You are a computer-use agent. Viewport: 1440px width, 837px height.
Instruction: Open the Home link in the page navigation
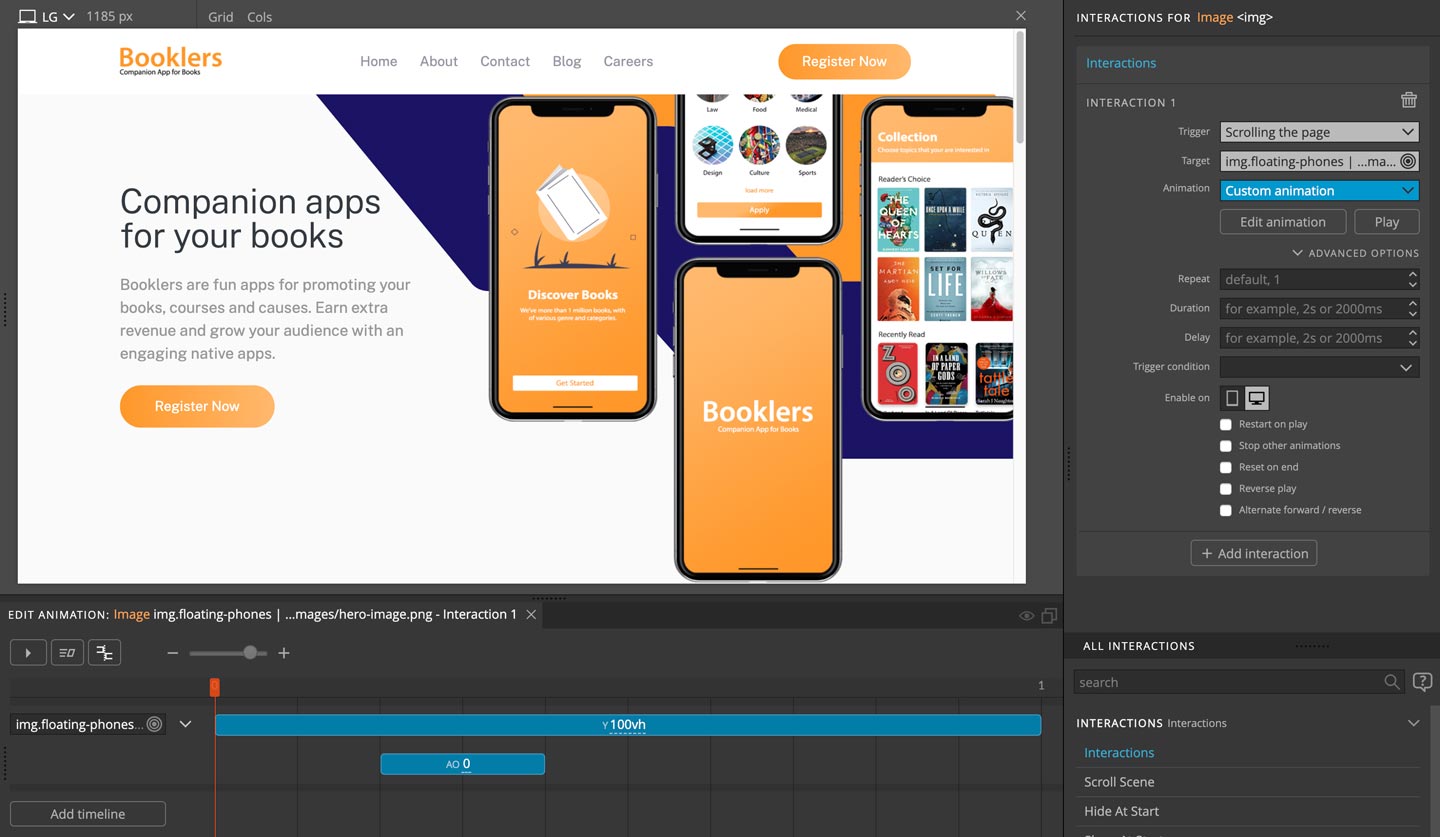(x=379, y=61)
